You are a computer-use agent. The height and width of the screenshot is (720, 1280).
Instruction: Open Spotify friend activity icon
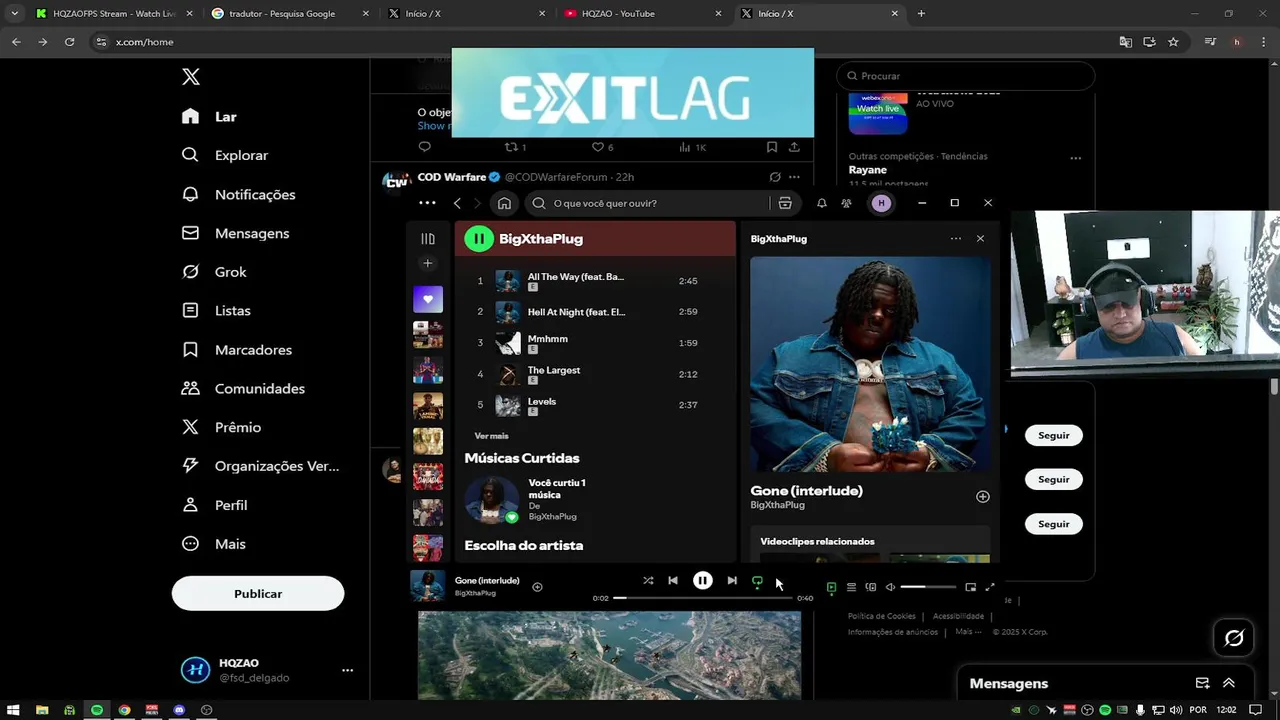point(846,203)
